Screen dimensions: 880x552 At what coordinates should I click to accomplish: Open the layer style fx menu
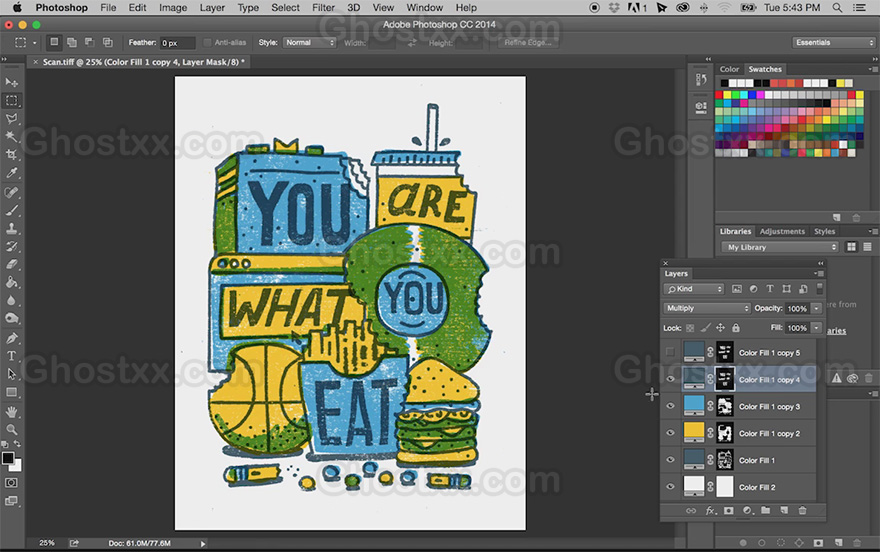pyautogui.click(x=711, y=510)
